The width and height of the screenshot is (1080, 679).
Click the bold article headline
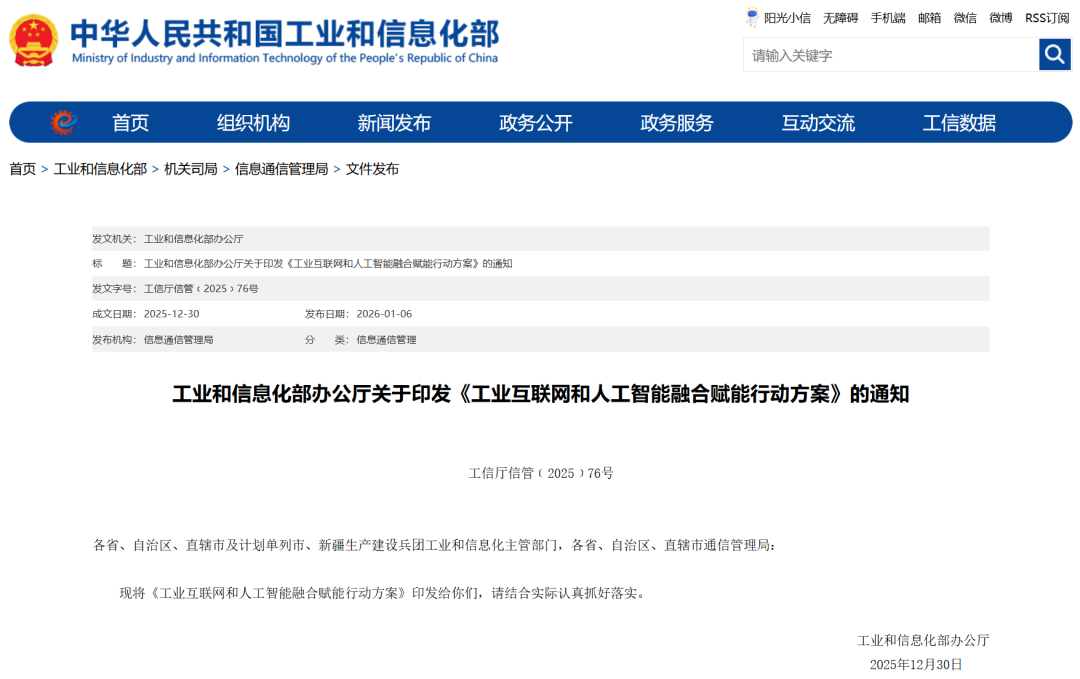click(x=541, y=394)
